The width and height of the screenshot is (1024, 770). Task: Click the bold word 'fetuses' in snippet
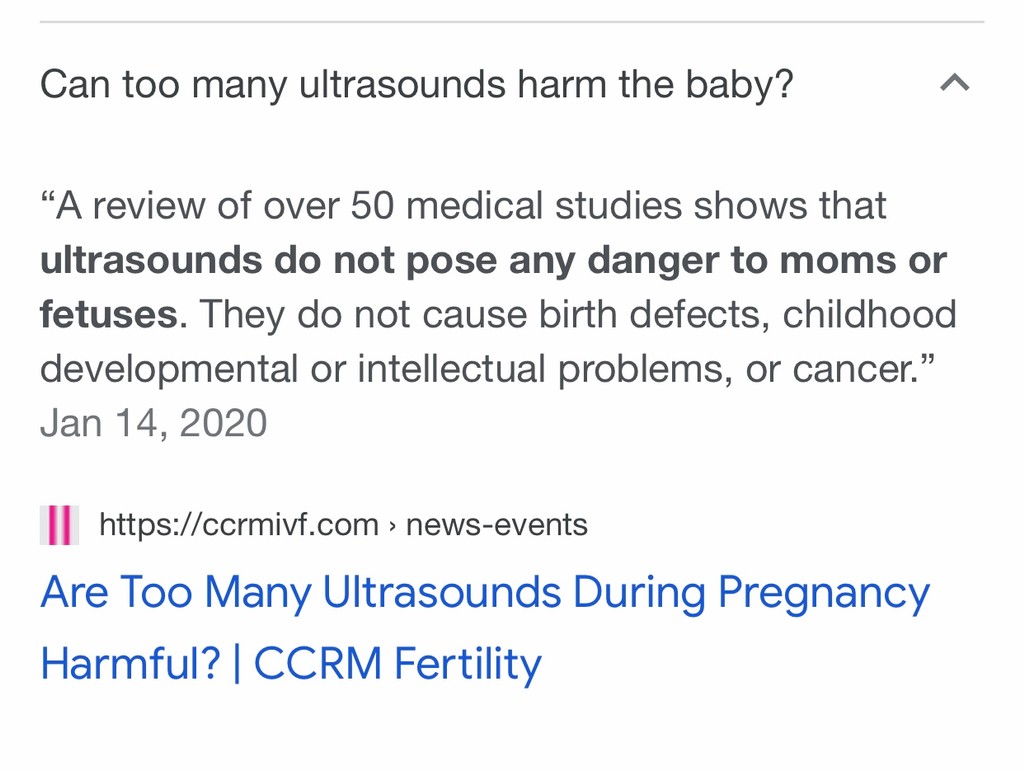(109, 315)
